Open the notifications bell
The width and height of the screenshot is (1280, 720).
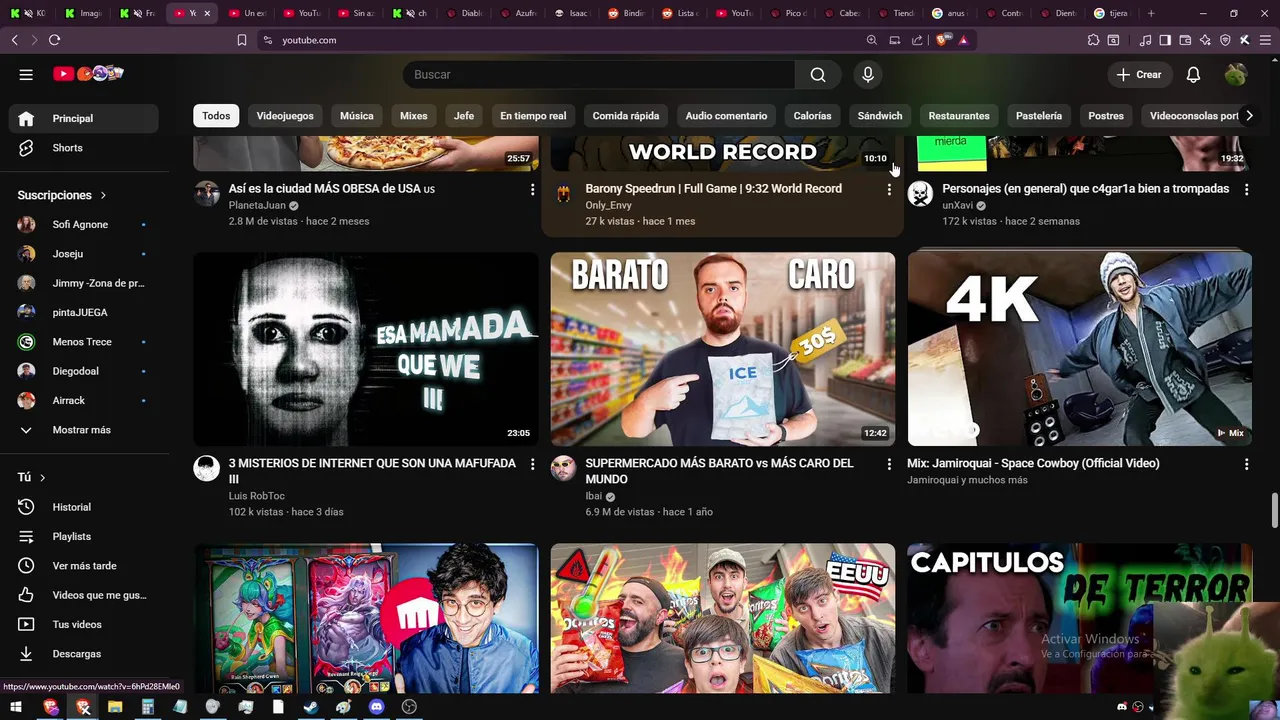pos(1193,75)
